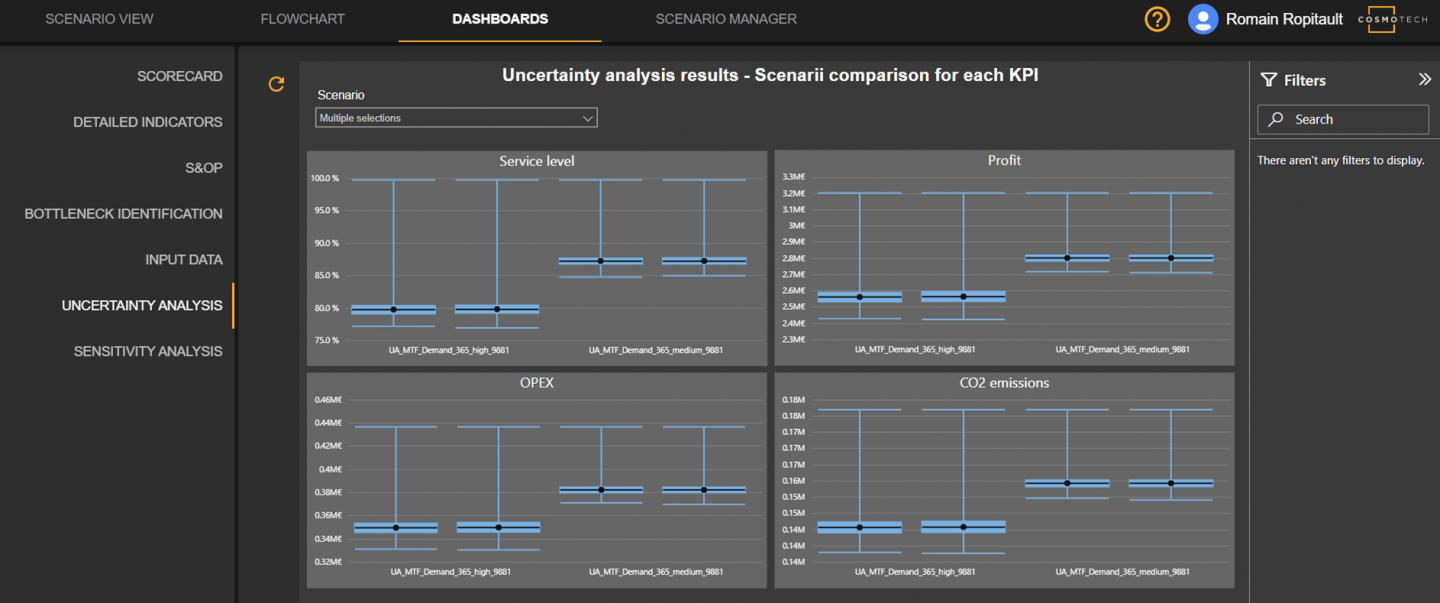Open the Input Data dashboard
The height and width of the screenshot is (603, 1440).
pyautogui.click(x=183, y=260)
